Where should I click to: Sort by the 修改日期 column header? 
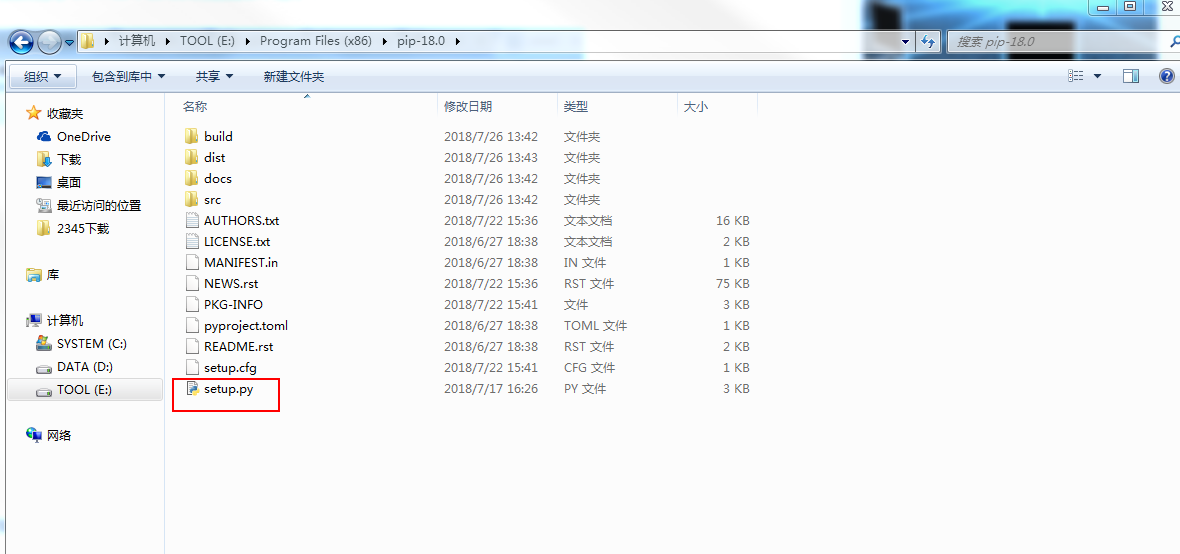tap(468, 107)
